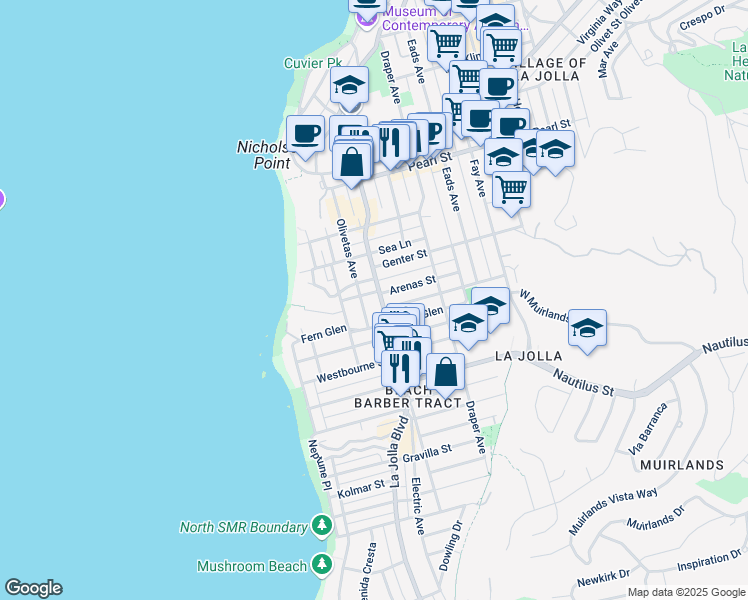This screenshot has width=748, height=600.
Task: Click the Via Barranca street label
Action: pyautogui.click(x=647, y=429)
